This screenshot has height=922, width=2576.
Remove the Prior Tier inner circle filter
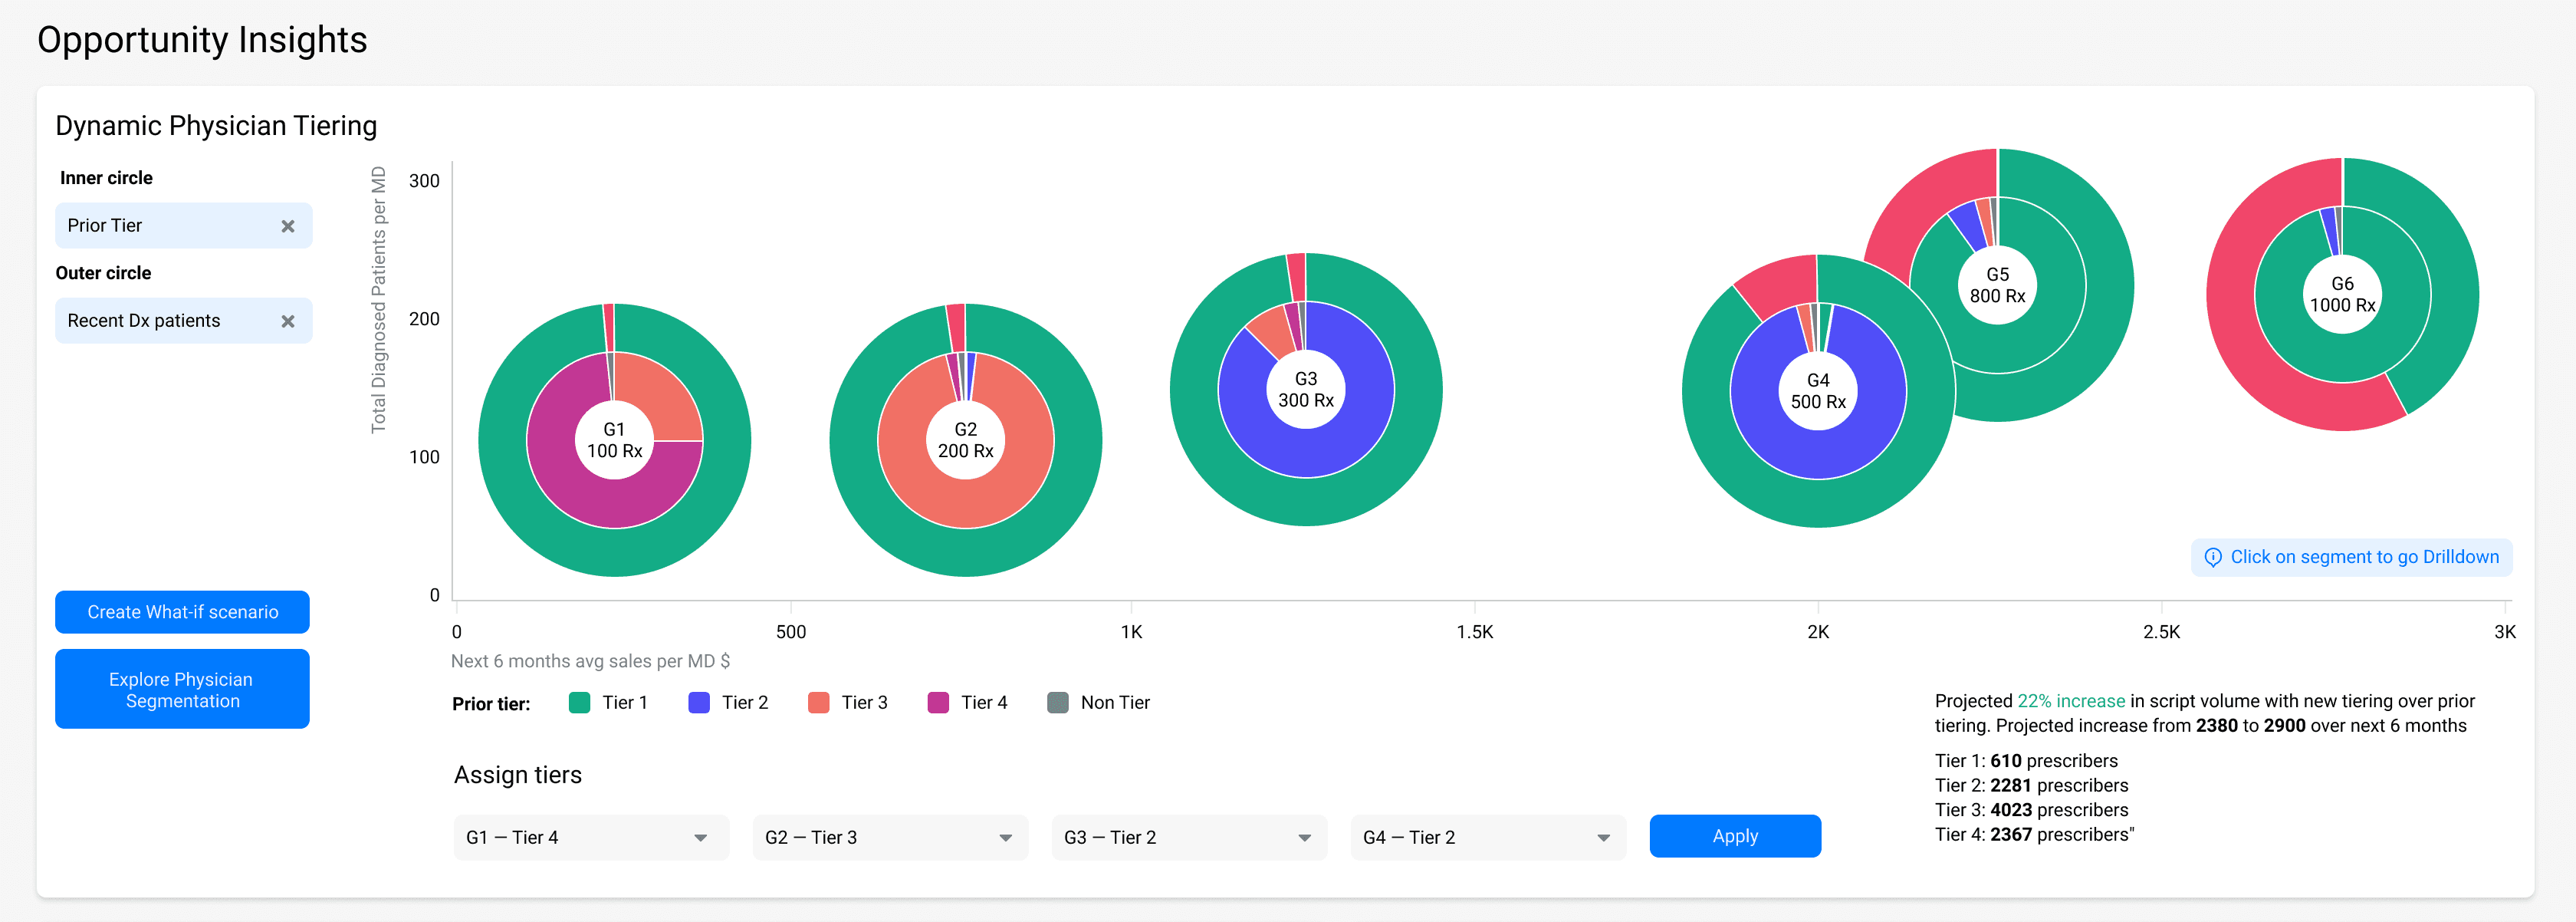pos(288,226)
